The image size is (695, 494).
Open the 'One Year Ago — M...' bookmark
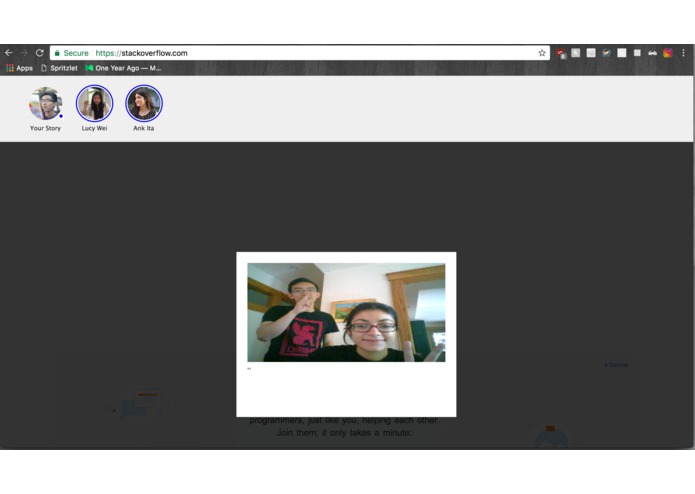point(123,68)
